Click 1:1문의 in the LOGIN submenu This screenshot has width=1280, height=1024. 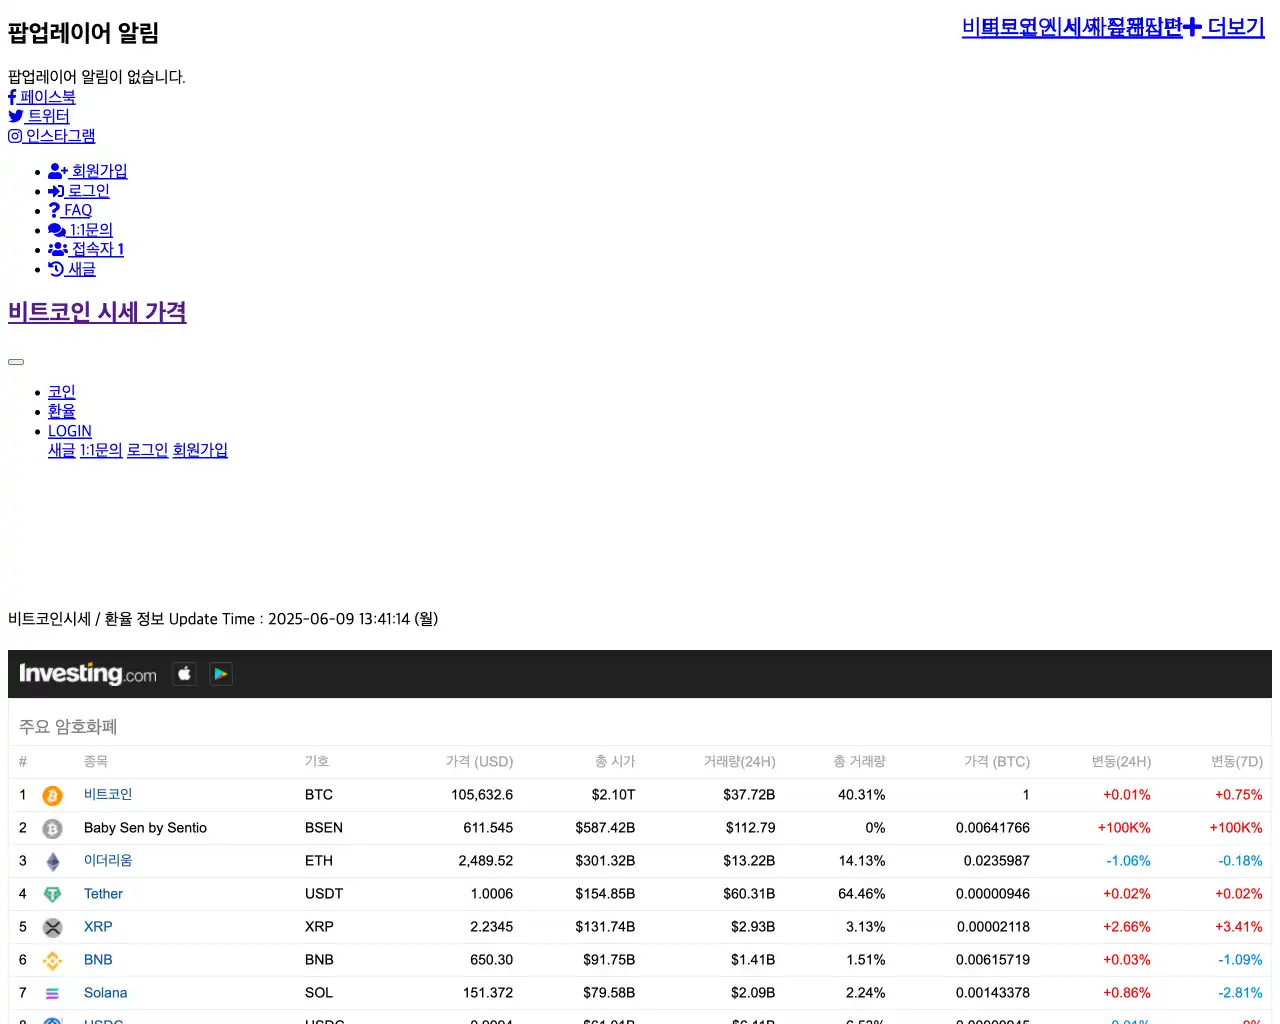pos(101,450)
